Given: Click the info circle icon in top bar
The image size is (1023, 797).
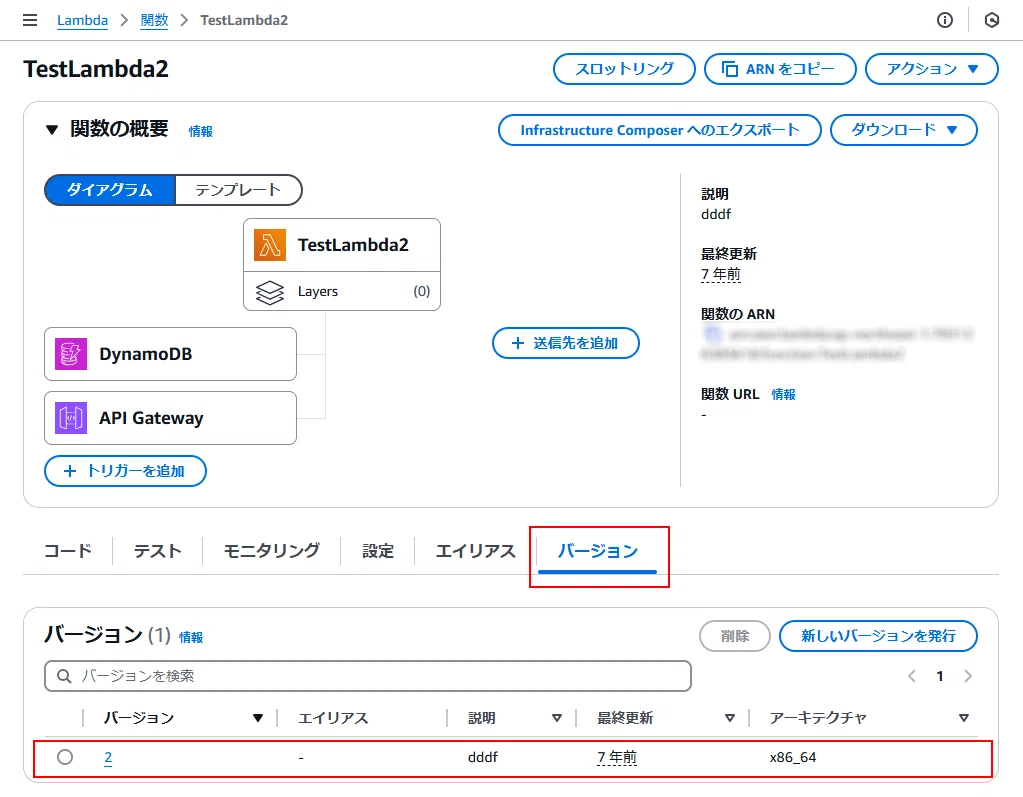Looking at the screenshot, I should [x=944, y=20].
